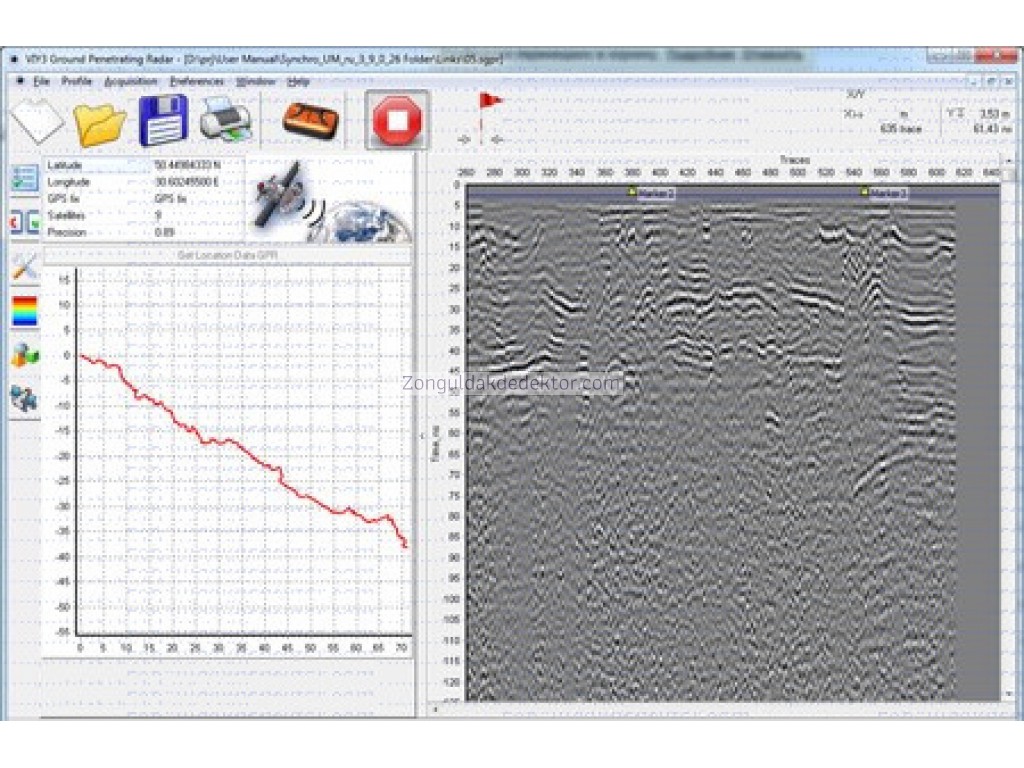Image resolution: width=1024 pixels, height=768 pixels.
Task: Open the Preferences menu
Action: point(197,82)
